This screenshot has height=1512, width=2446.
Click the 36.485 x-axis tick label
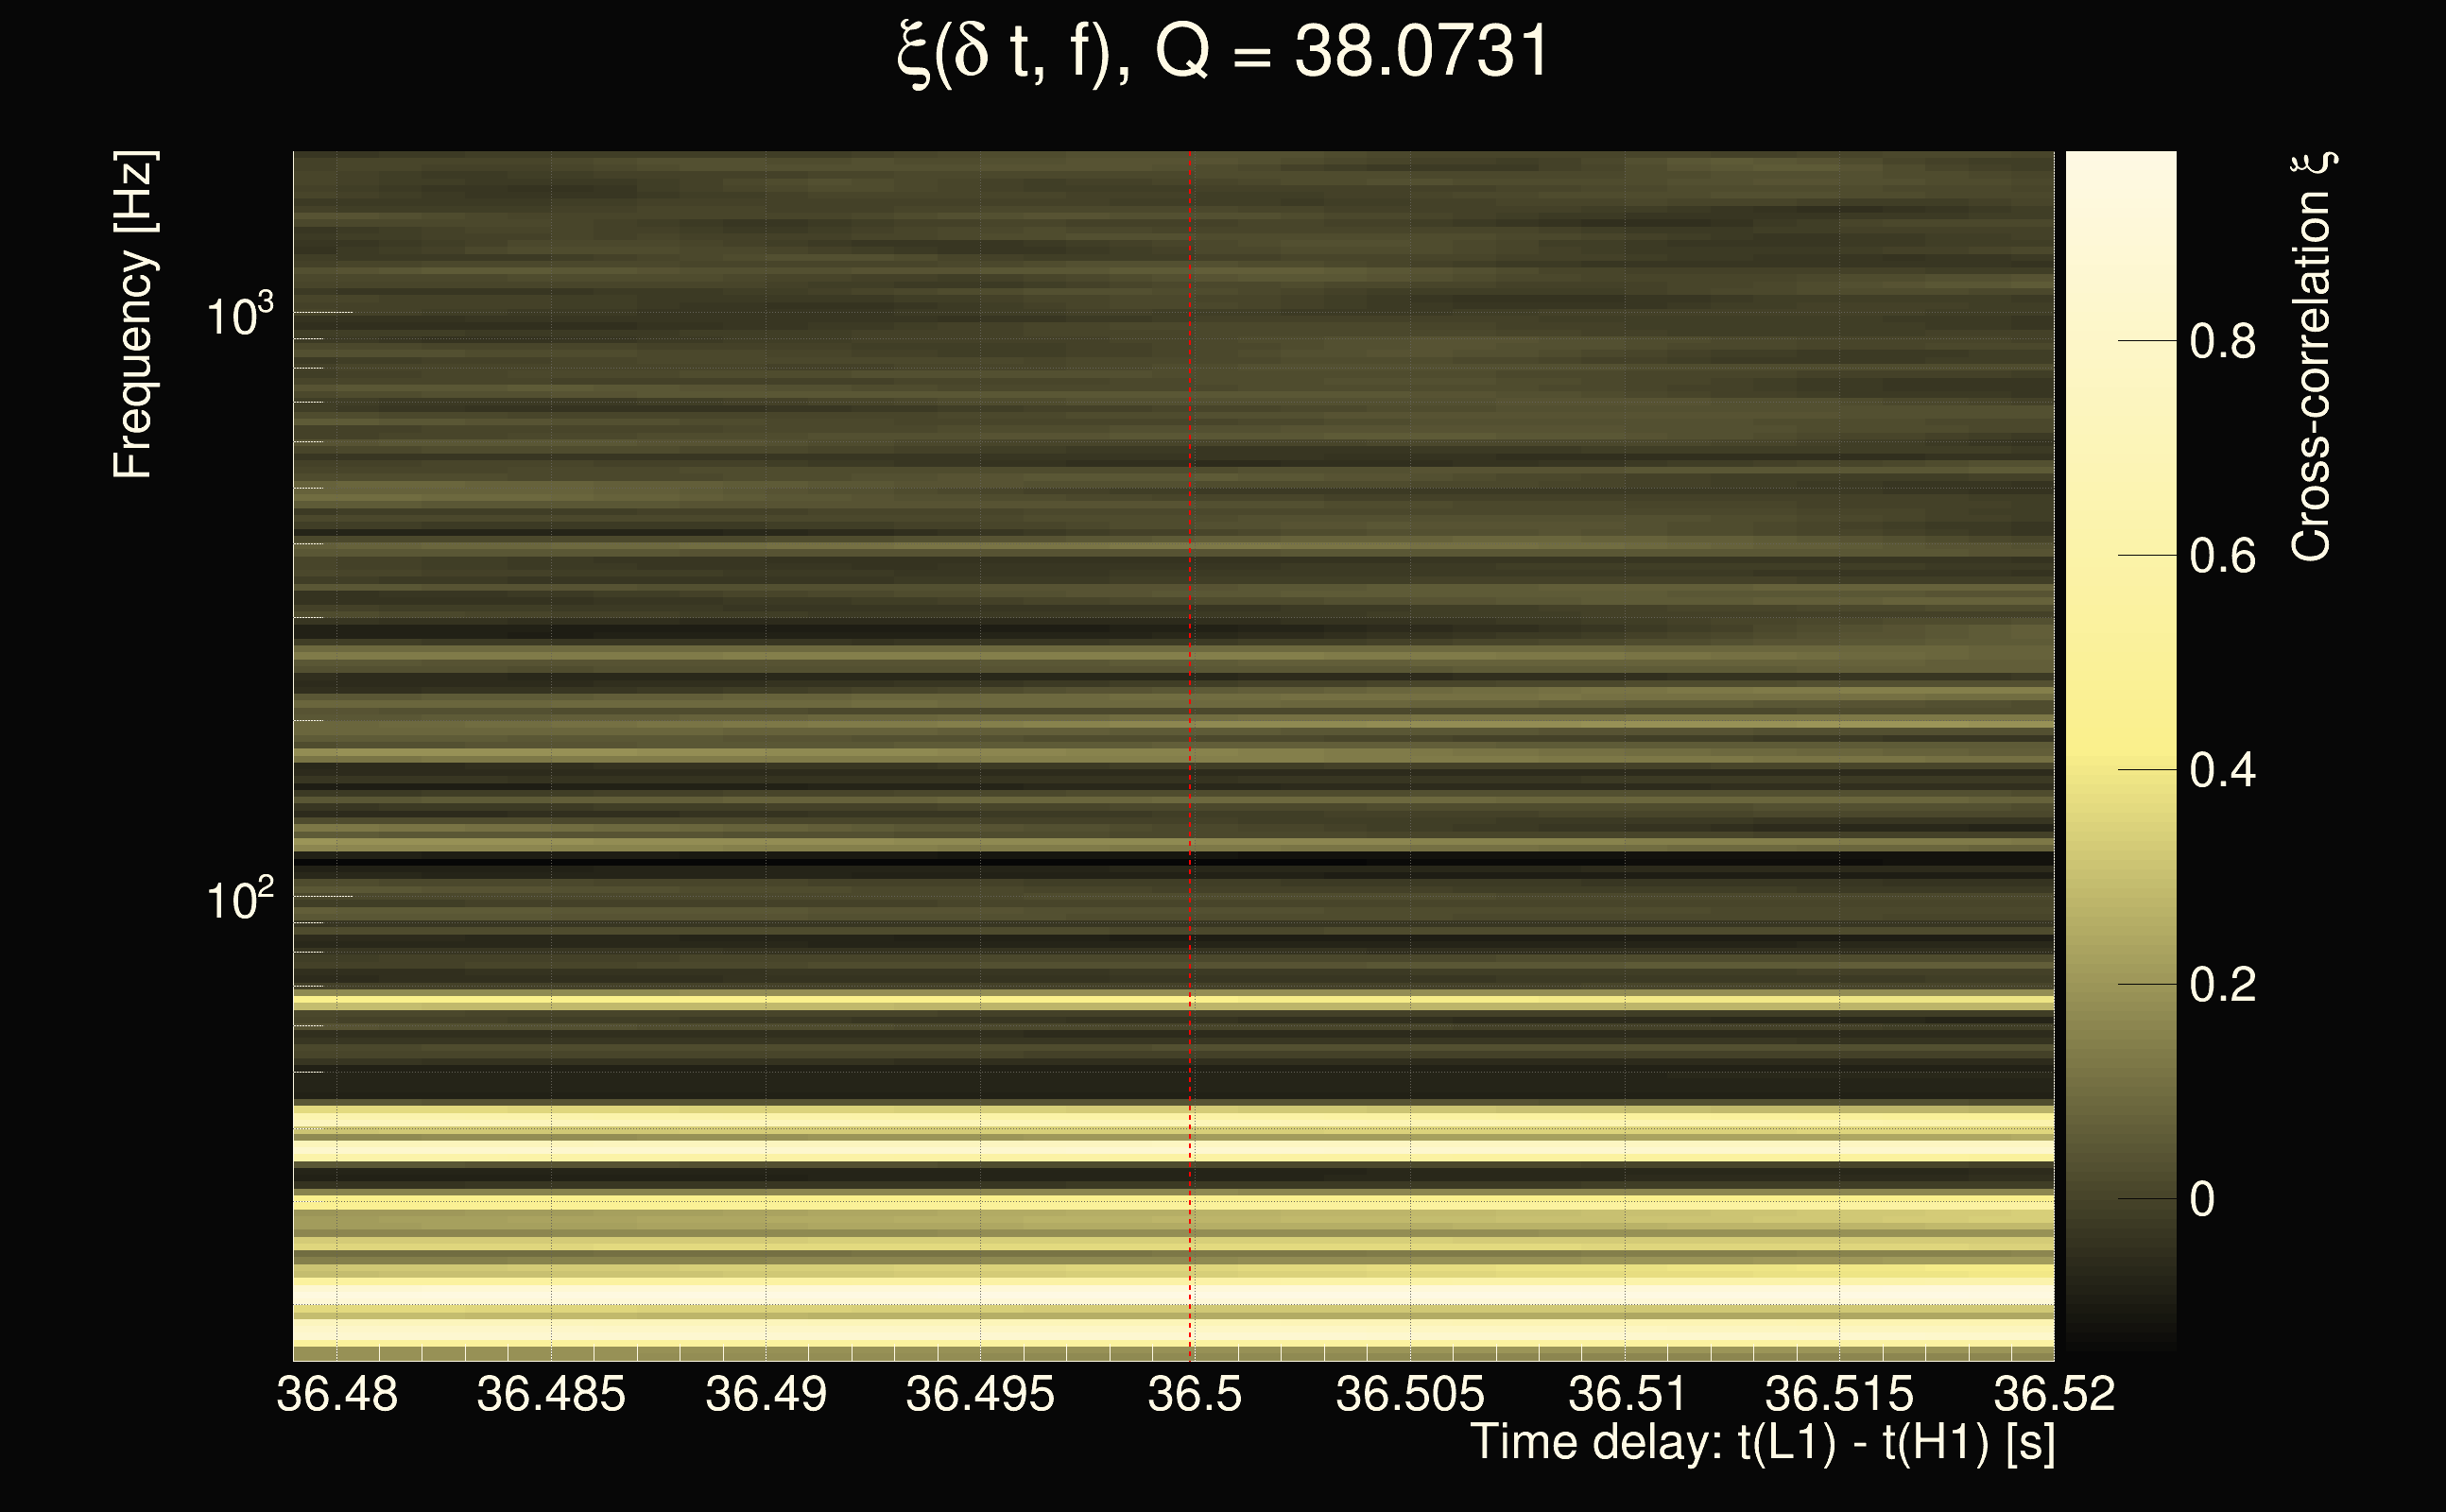pos(551,1394)
